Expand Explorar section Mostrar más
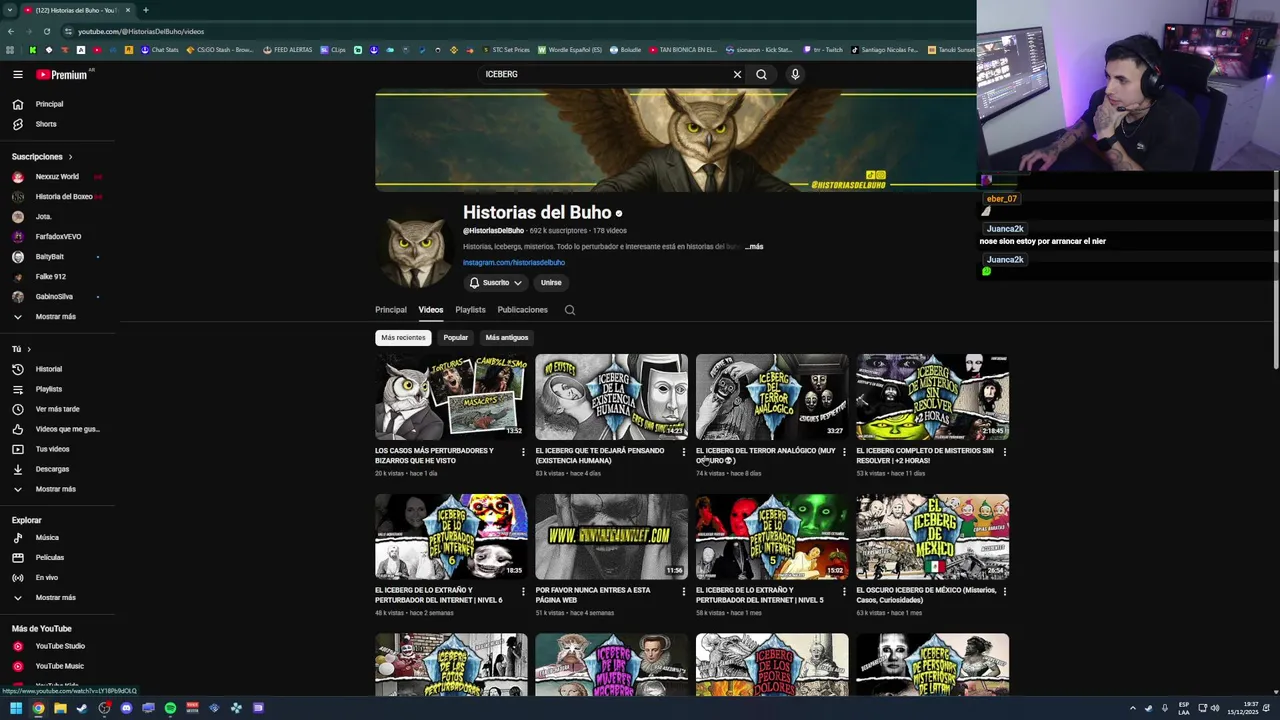The image size is (1280, 720). [x=55, y=598]
